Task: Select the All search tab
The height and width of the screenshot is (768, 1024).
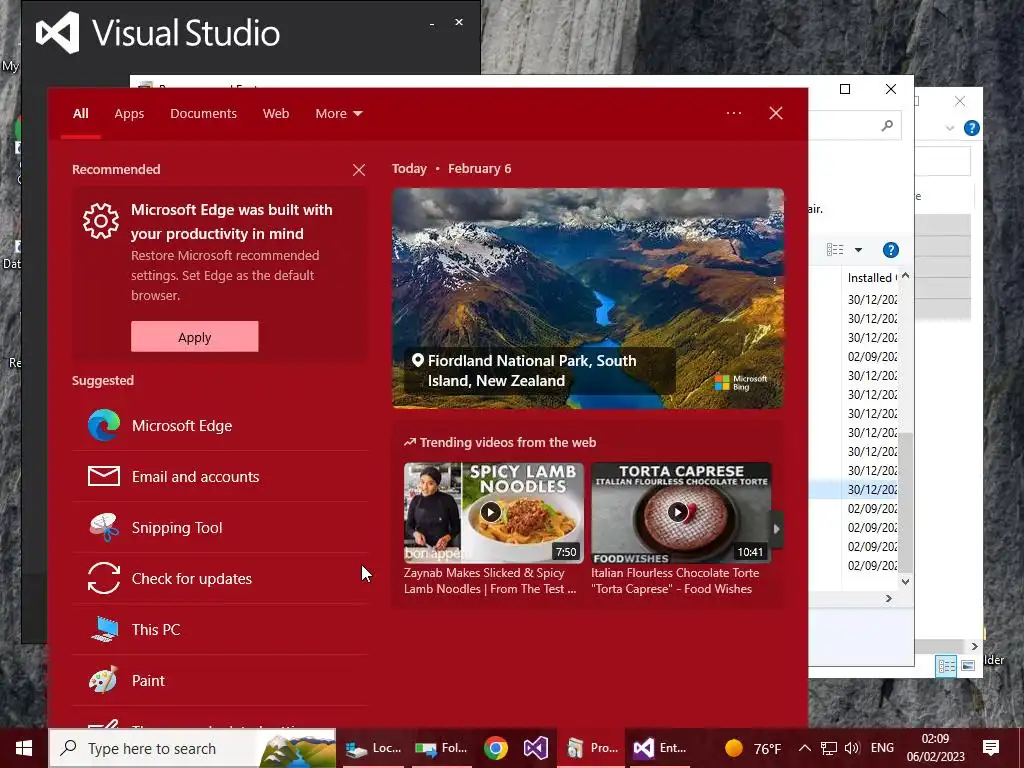Action: (x=80, y=114)
